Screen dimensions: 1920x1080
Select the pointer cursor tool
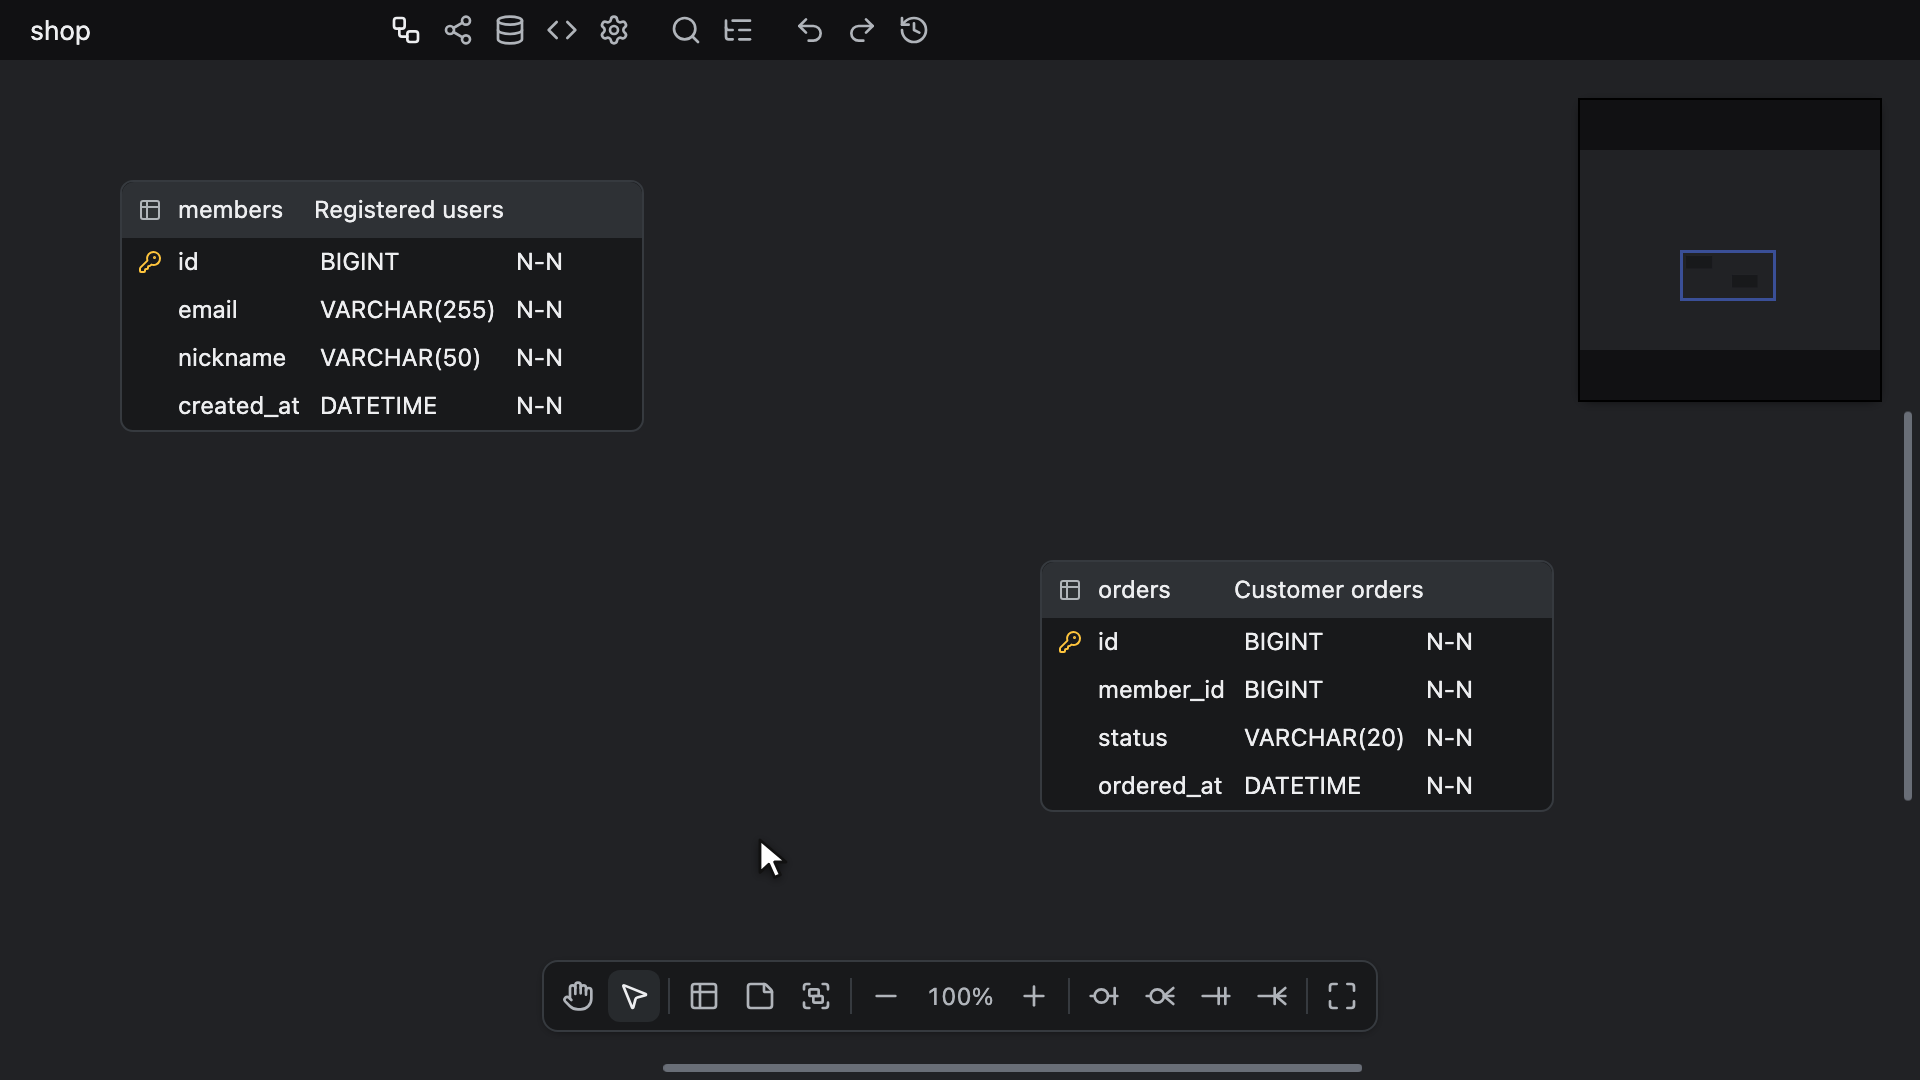(634, 996)
